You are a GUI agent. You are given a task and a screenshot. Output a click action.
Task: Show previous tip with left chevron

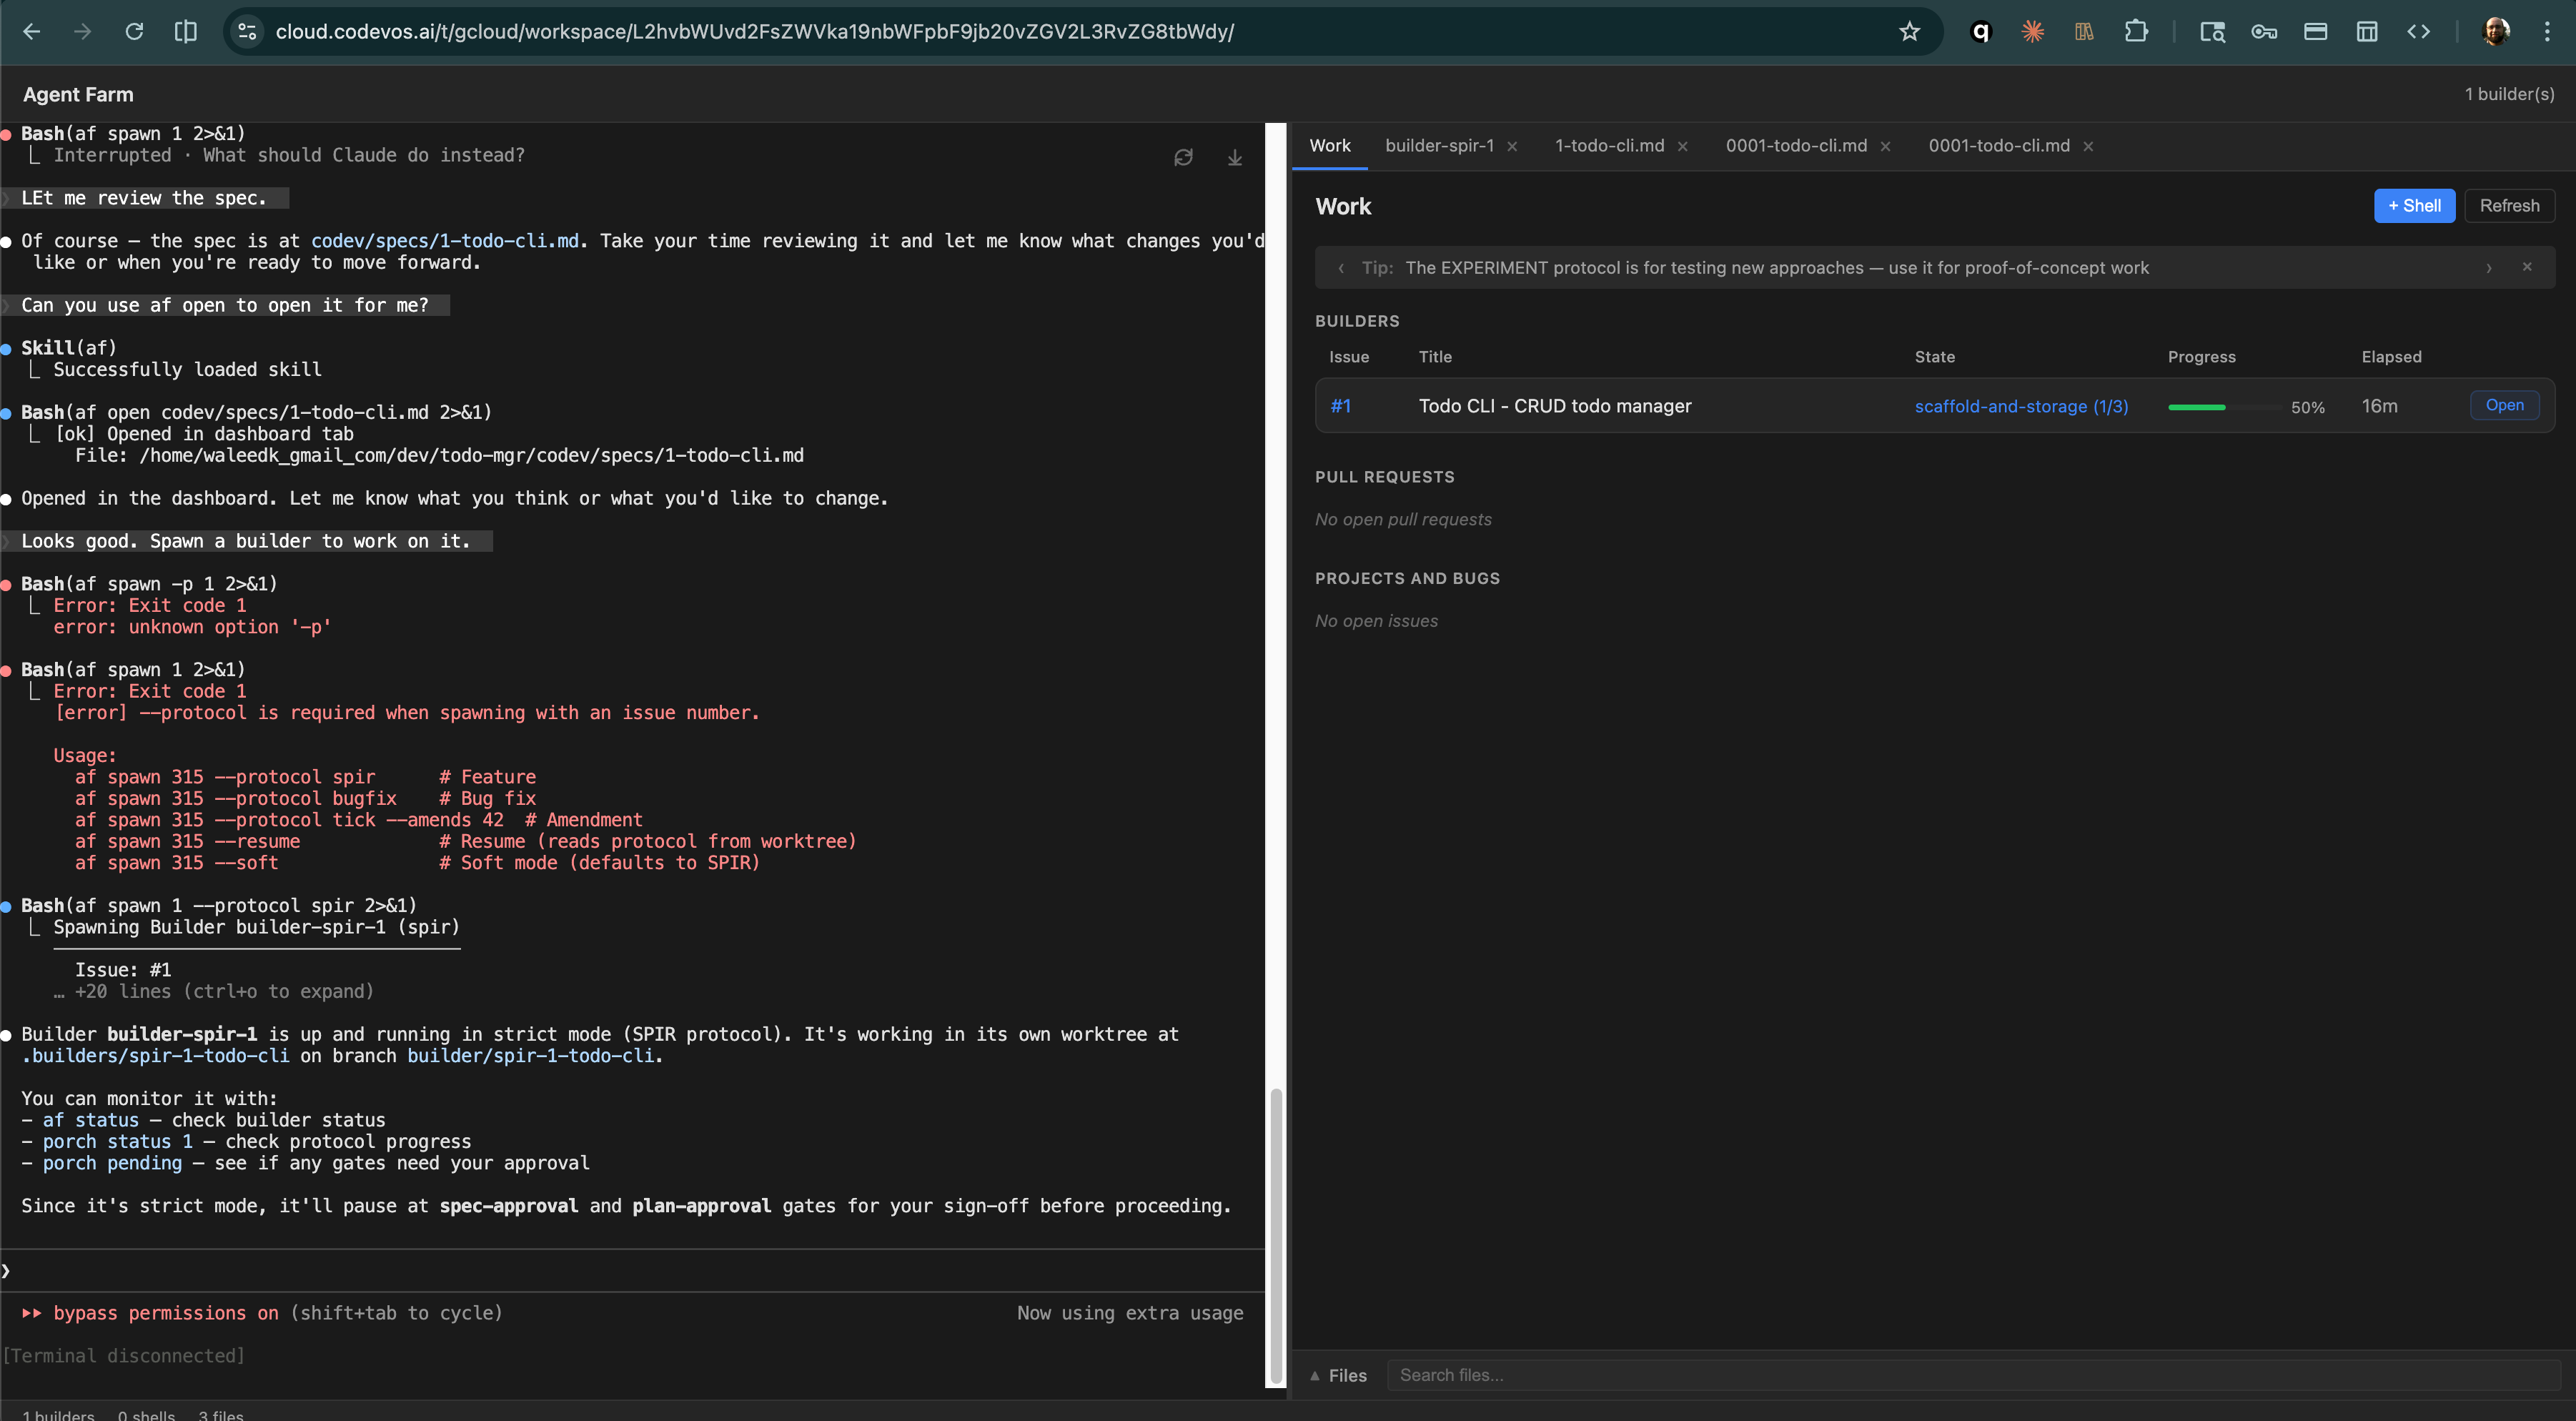[x=1341, y=268]
